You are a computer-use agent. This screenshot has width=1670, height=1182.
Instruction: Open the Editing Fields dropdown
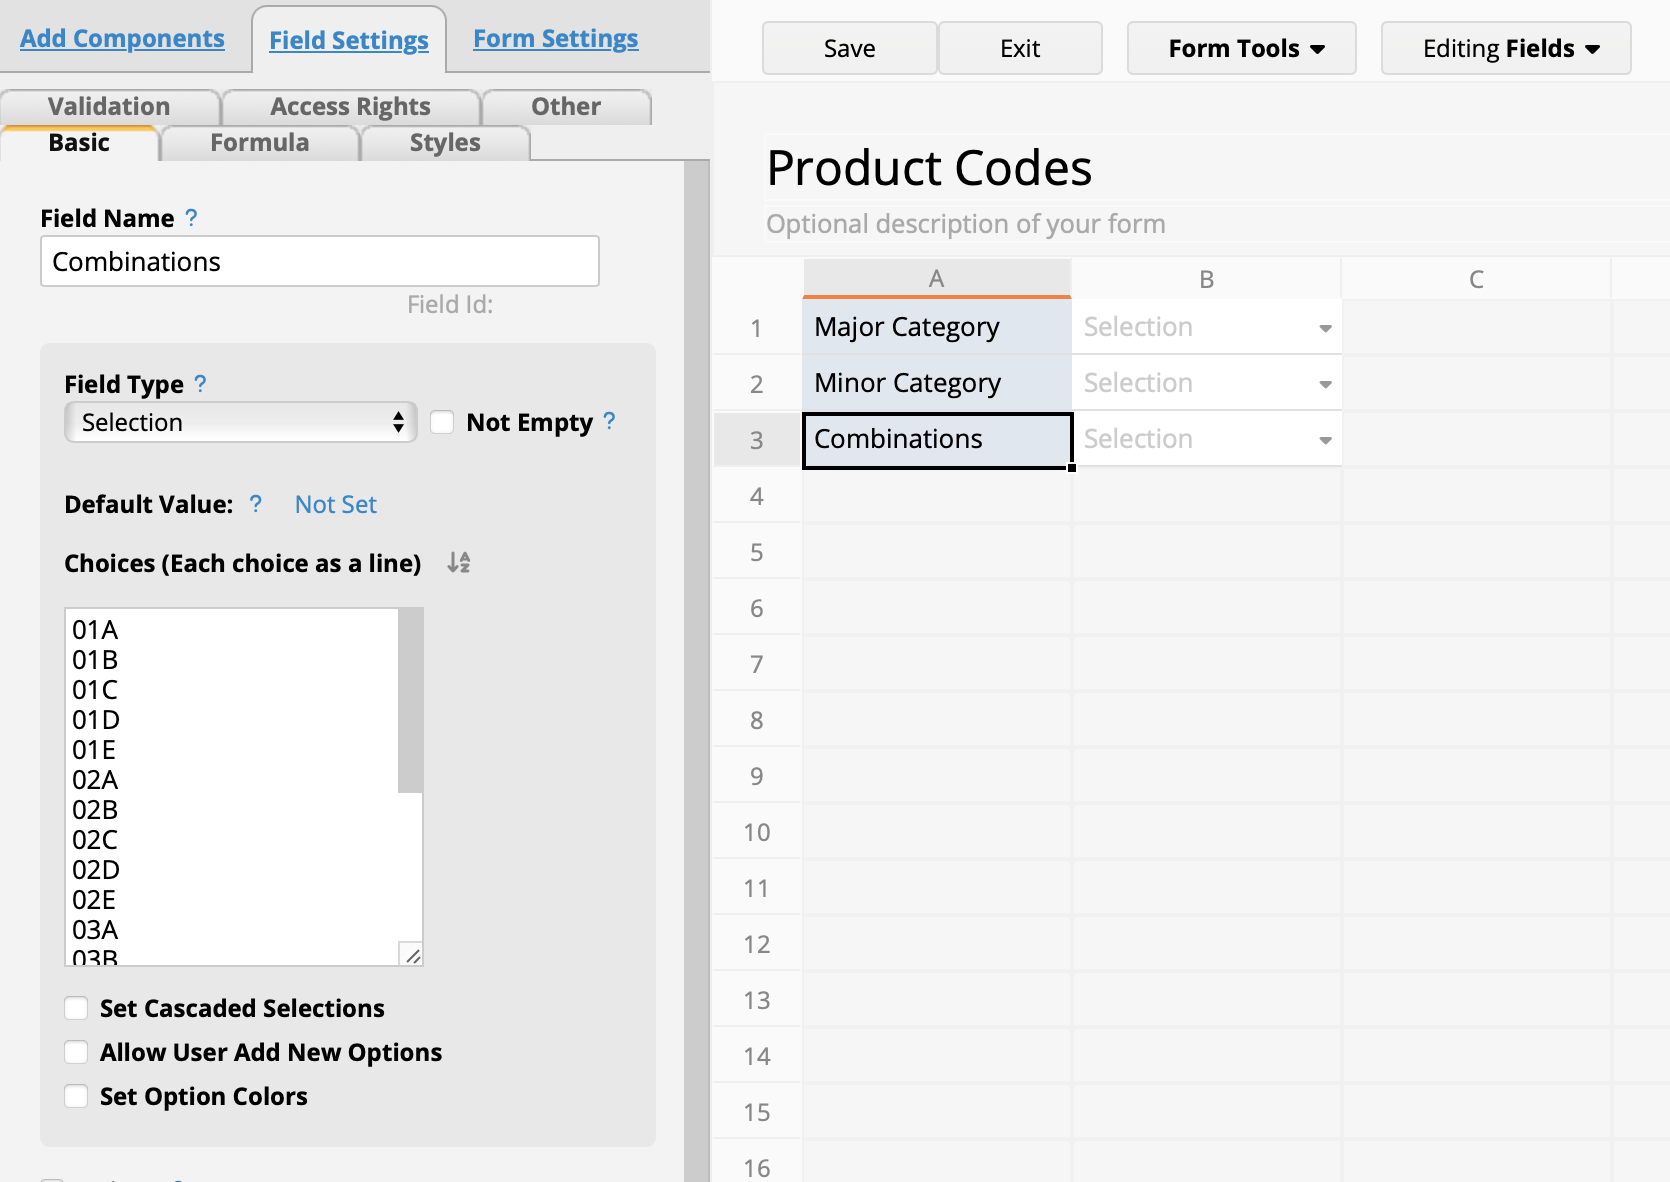(x=1505, y=48)
